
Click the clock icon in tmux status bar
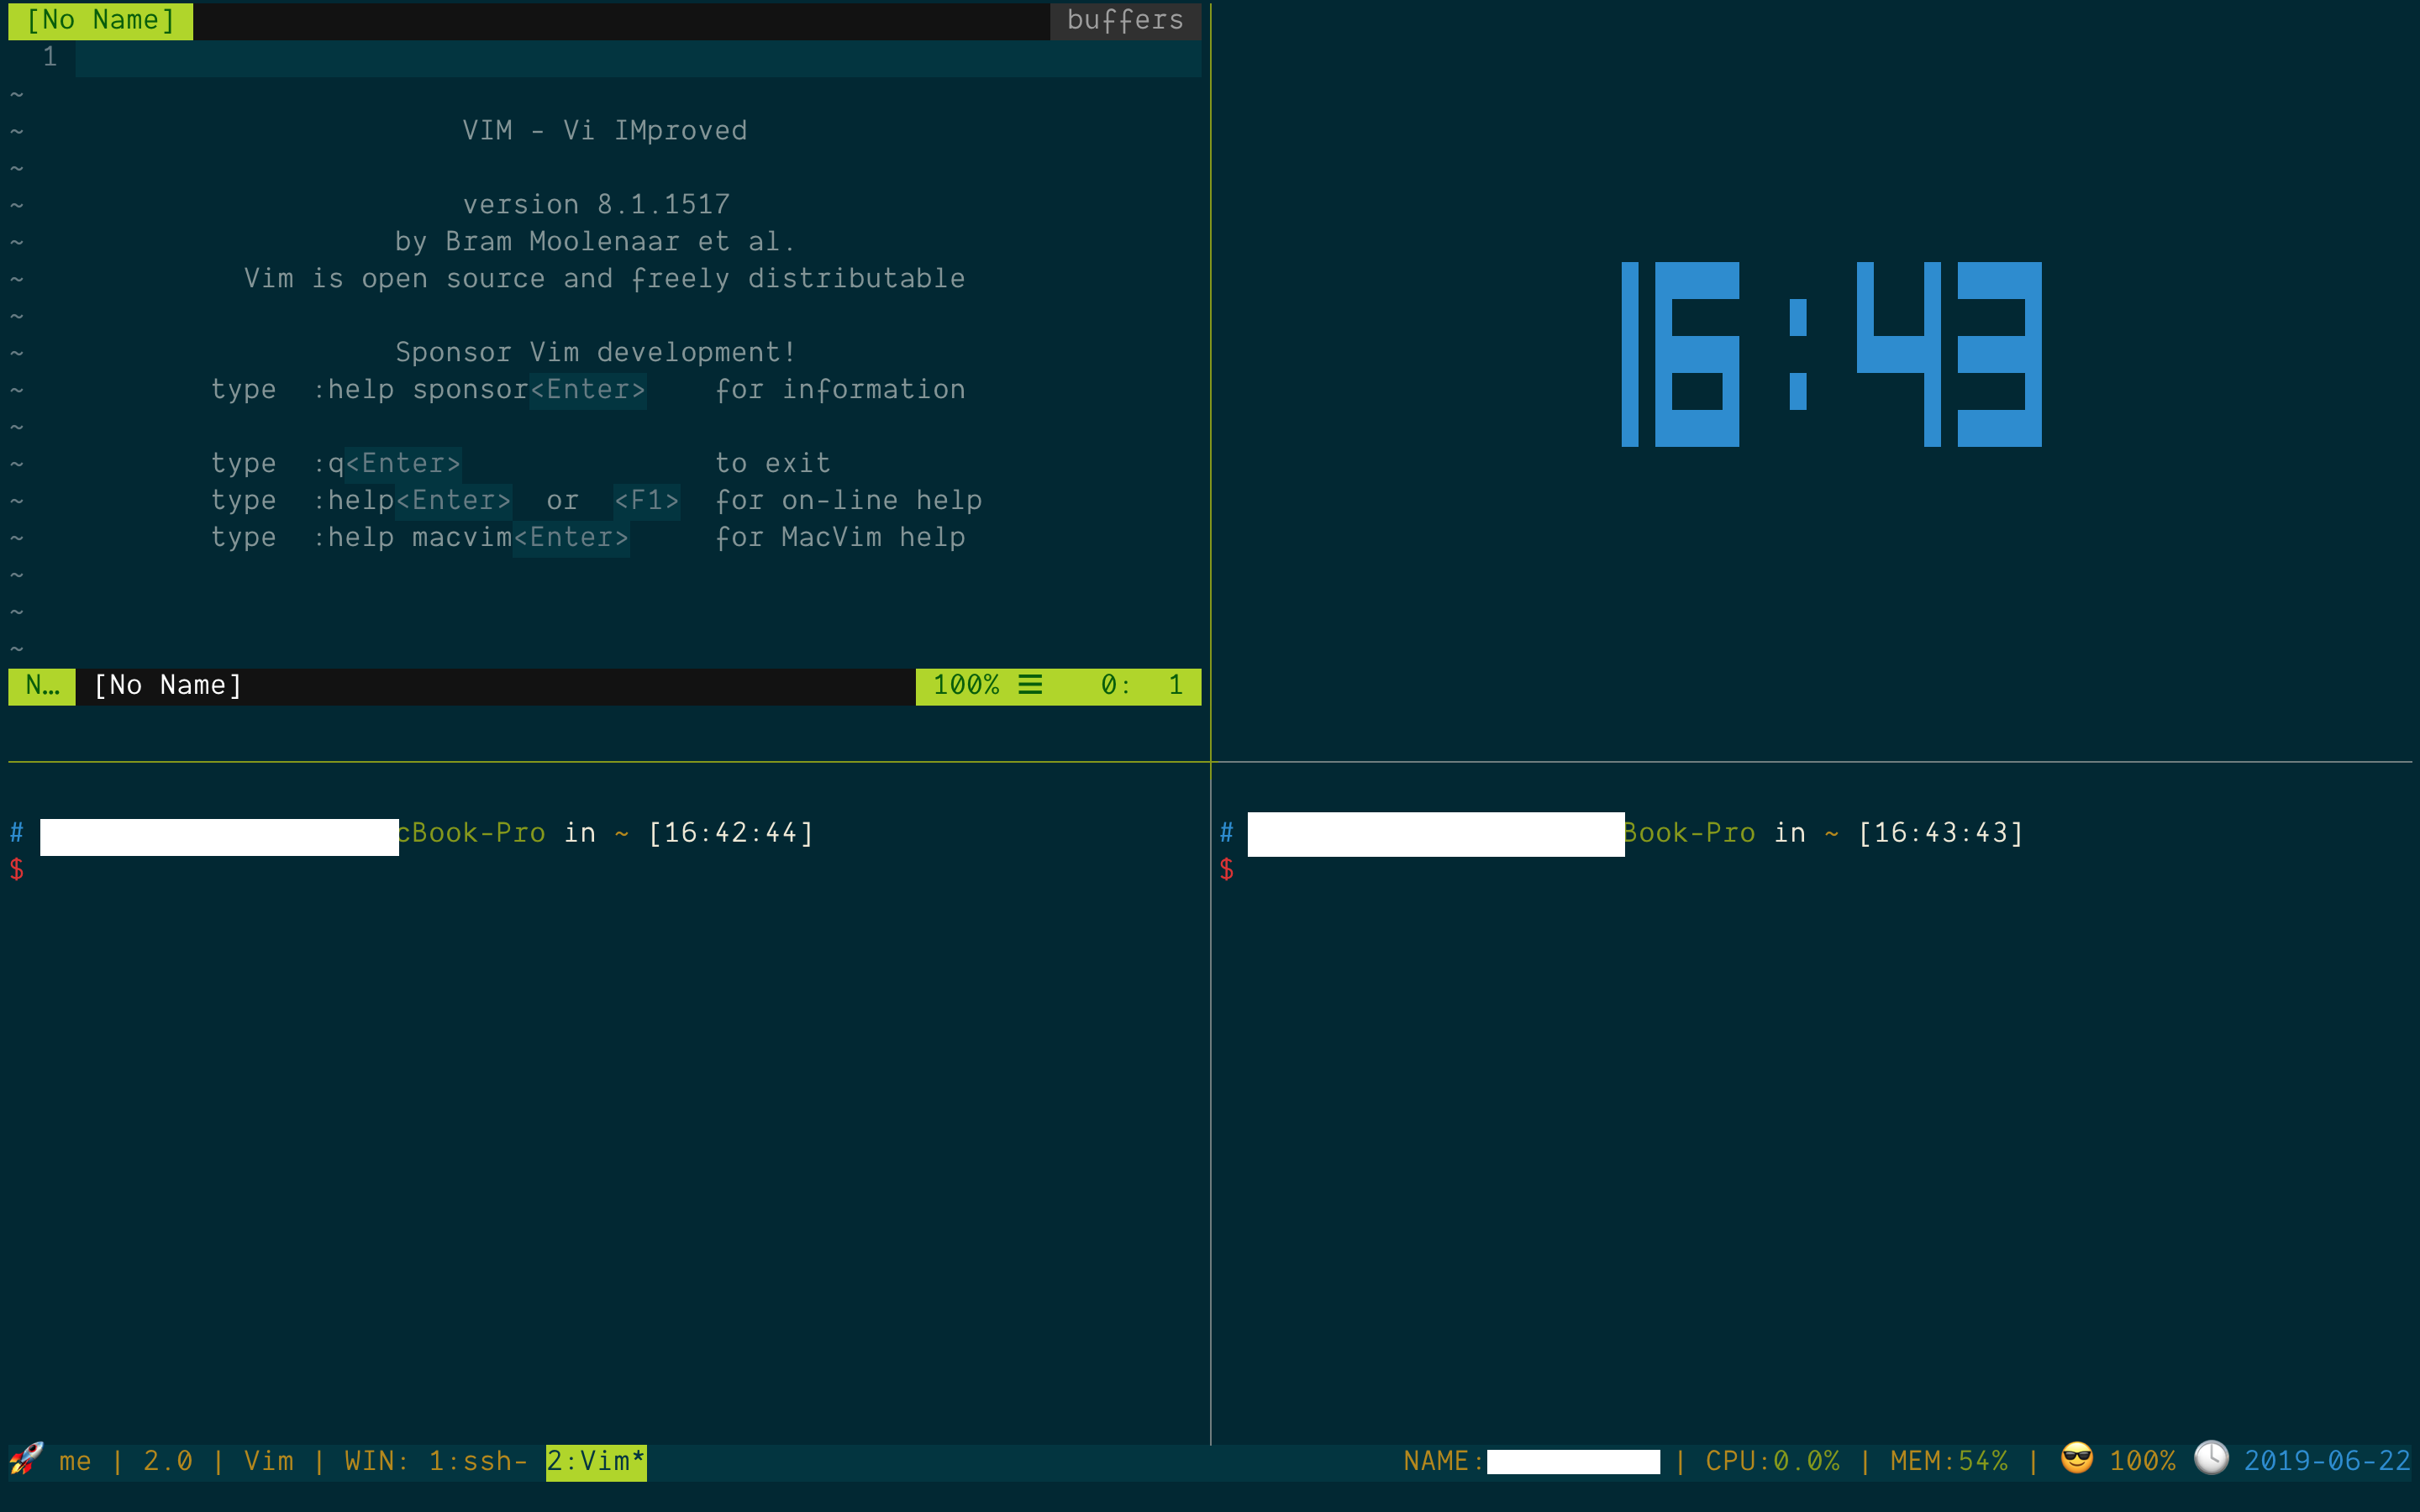click(2211, 1458)
